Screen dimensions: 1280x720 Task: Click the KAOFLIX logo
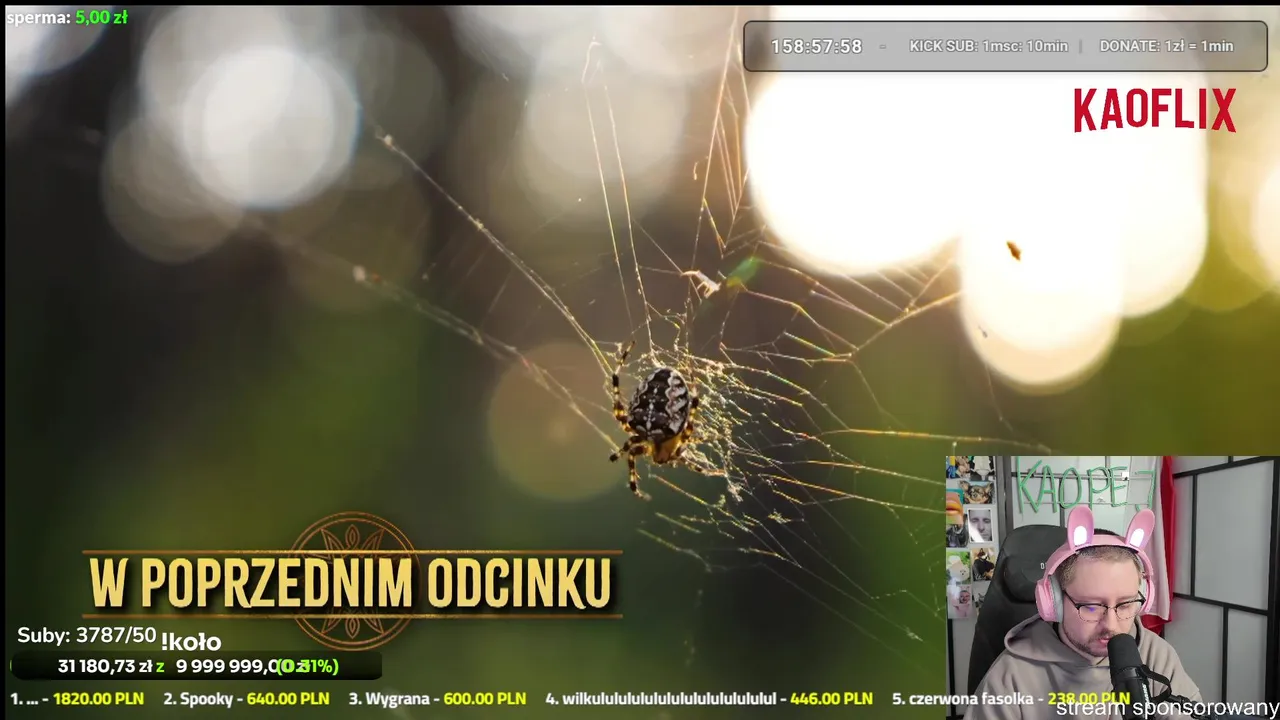coord(1155,110)
